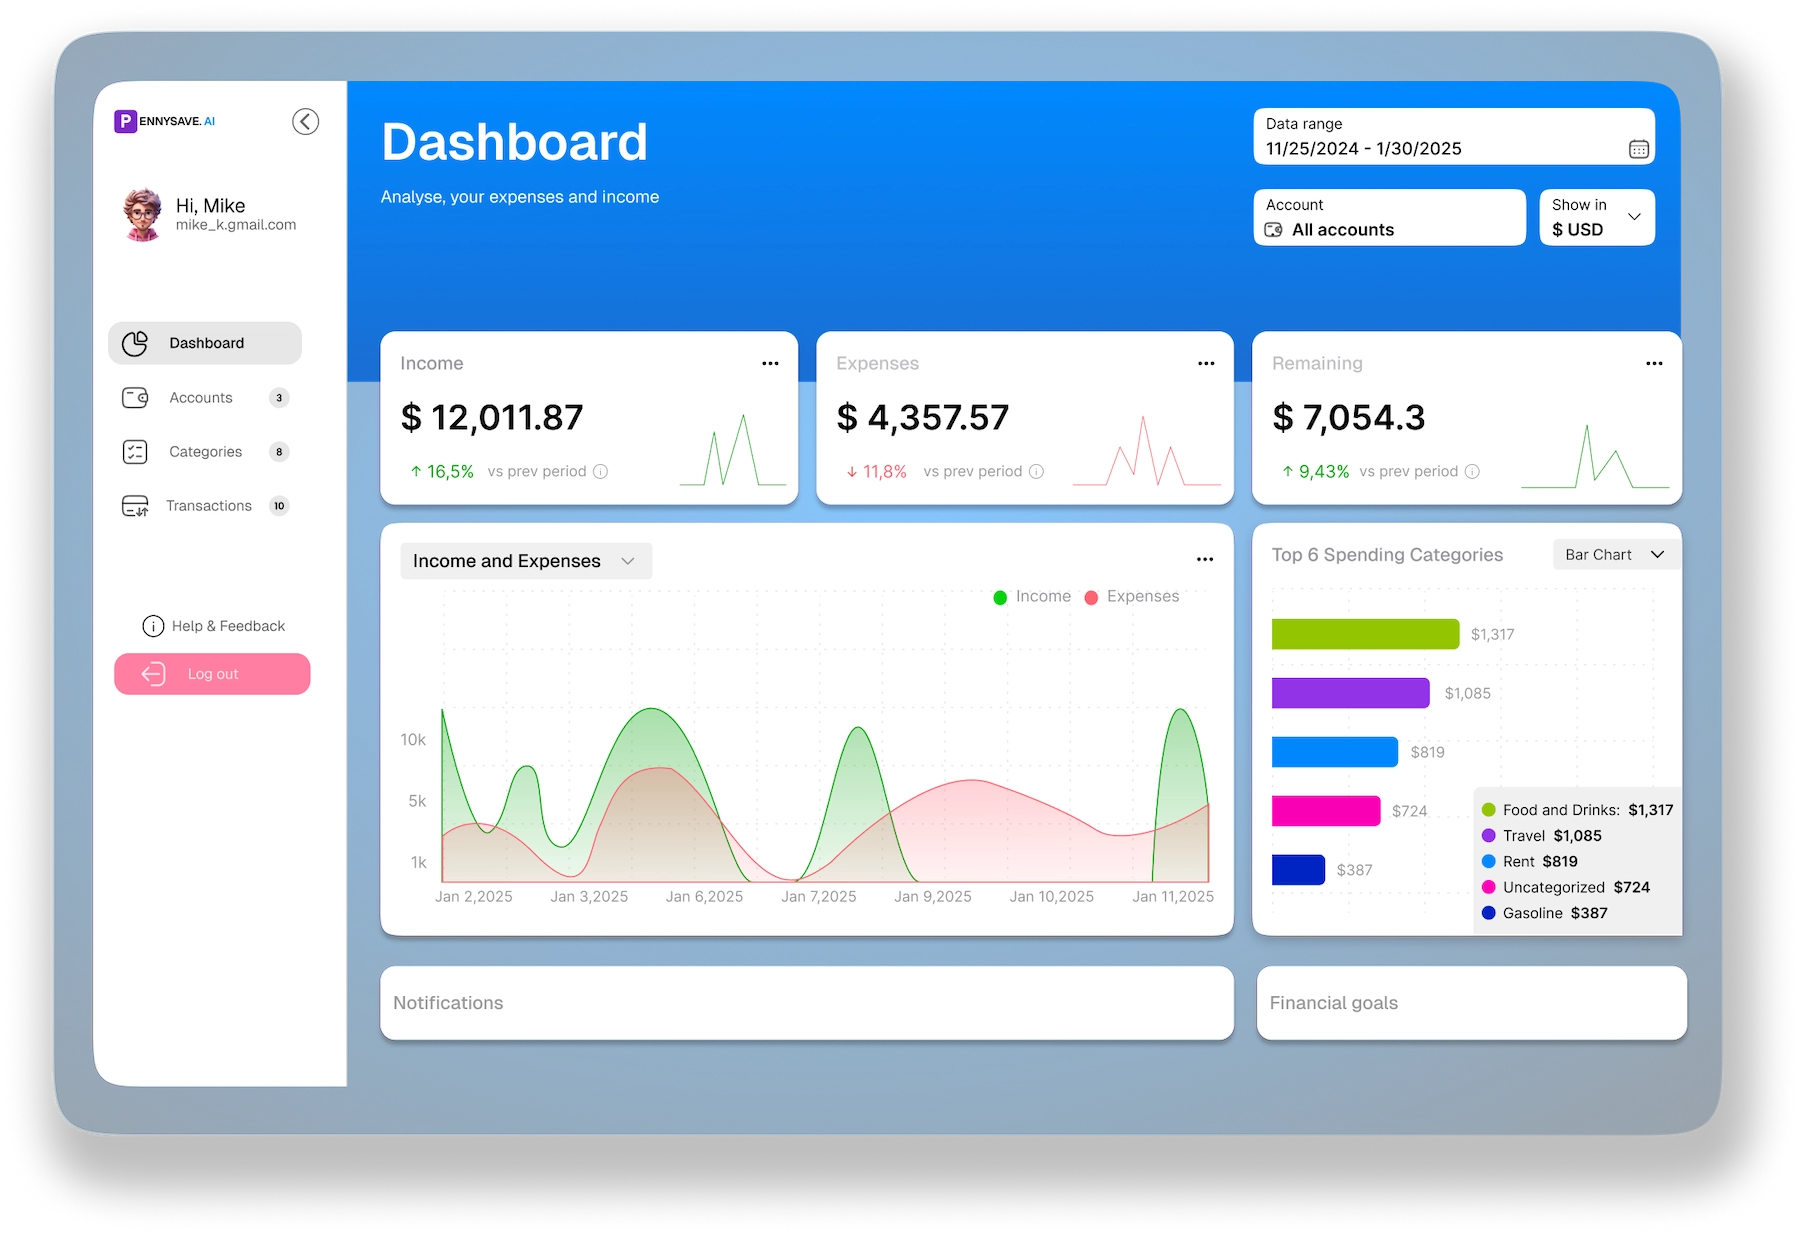Open the three-dot menu on Income card
The width and height of the screenshot is (1800, 1235).
point(770,364)
